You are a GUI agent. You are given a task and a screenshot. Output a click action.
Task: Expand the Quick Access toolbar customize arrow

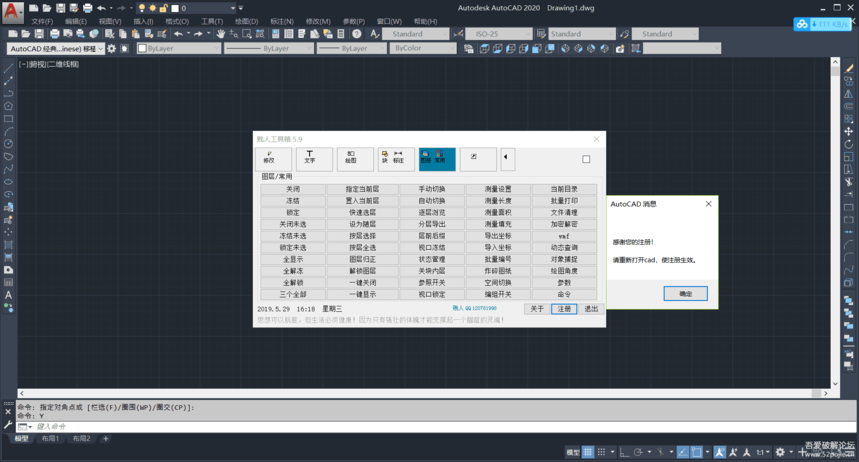[241, 8]
